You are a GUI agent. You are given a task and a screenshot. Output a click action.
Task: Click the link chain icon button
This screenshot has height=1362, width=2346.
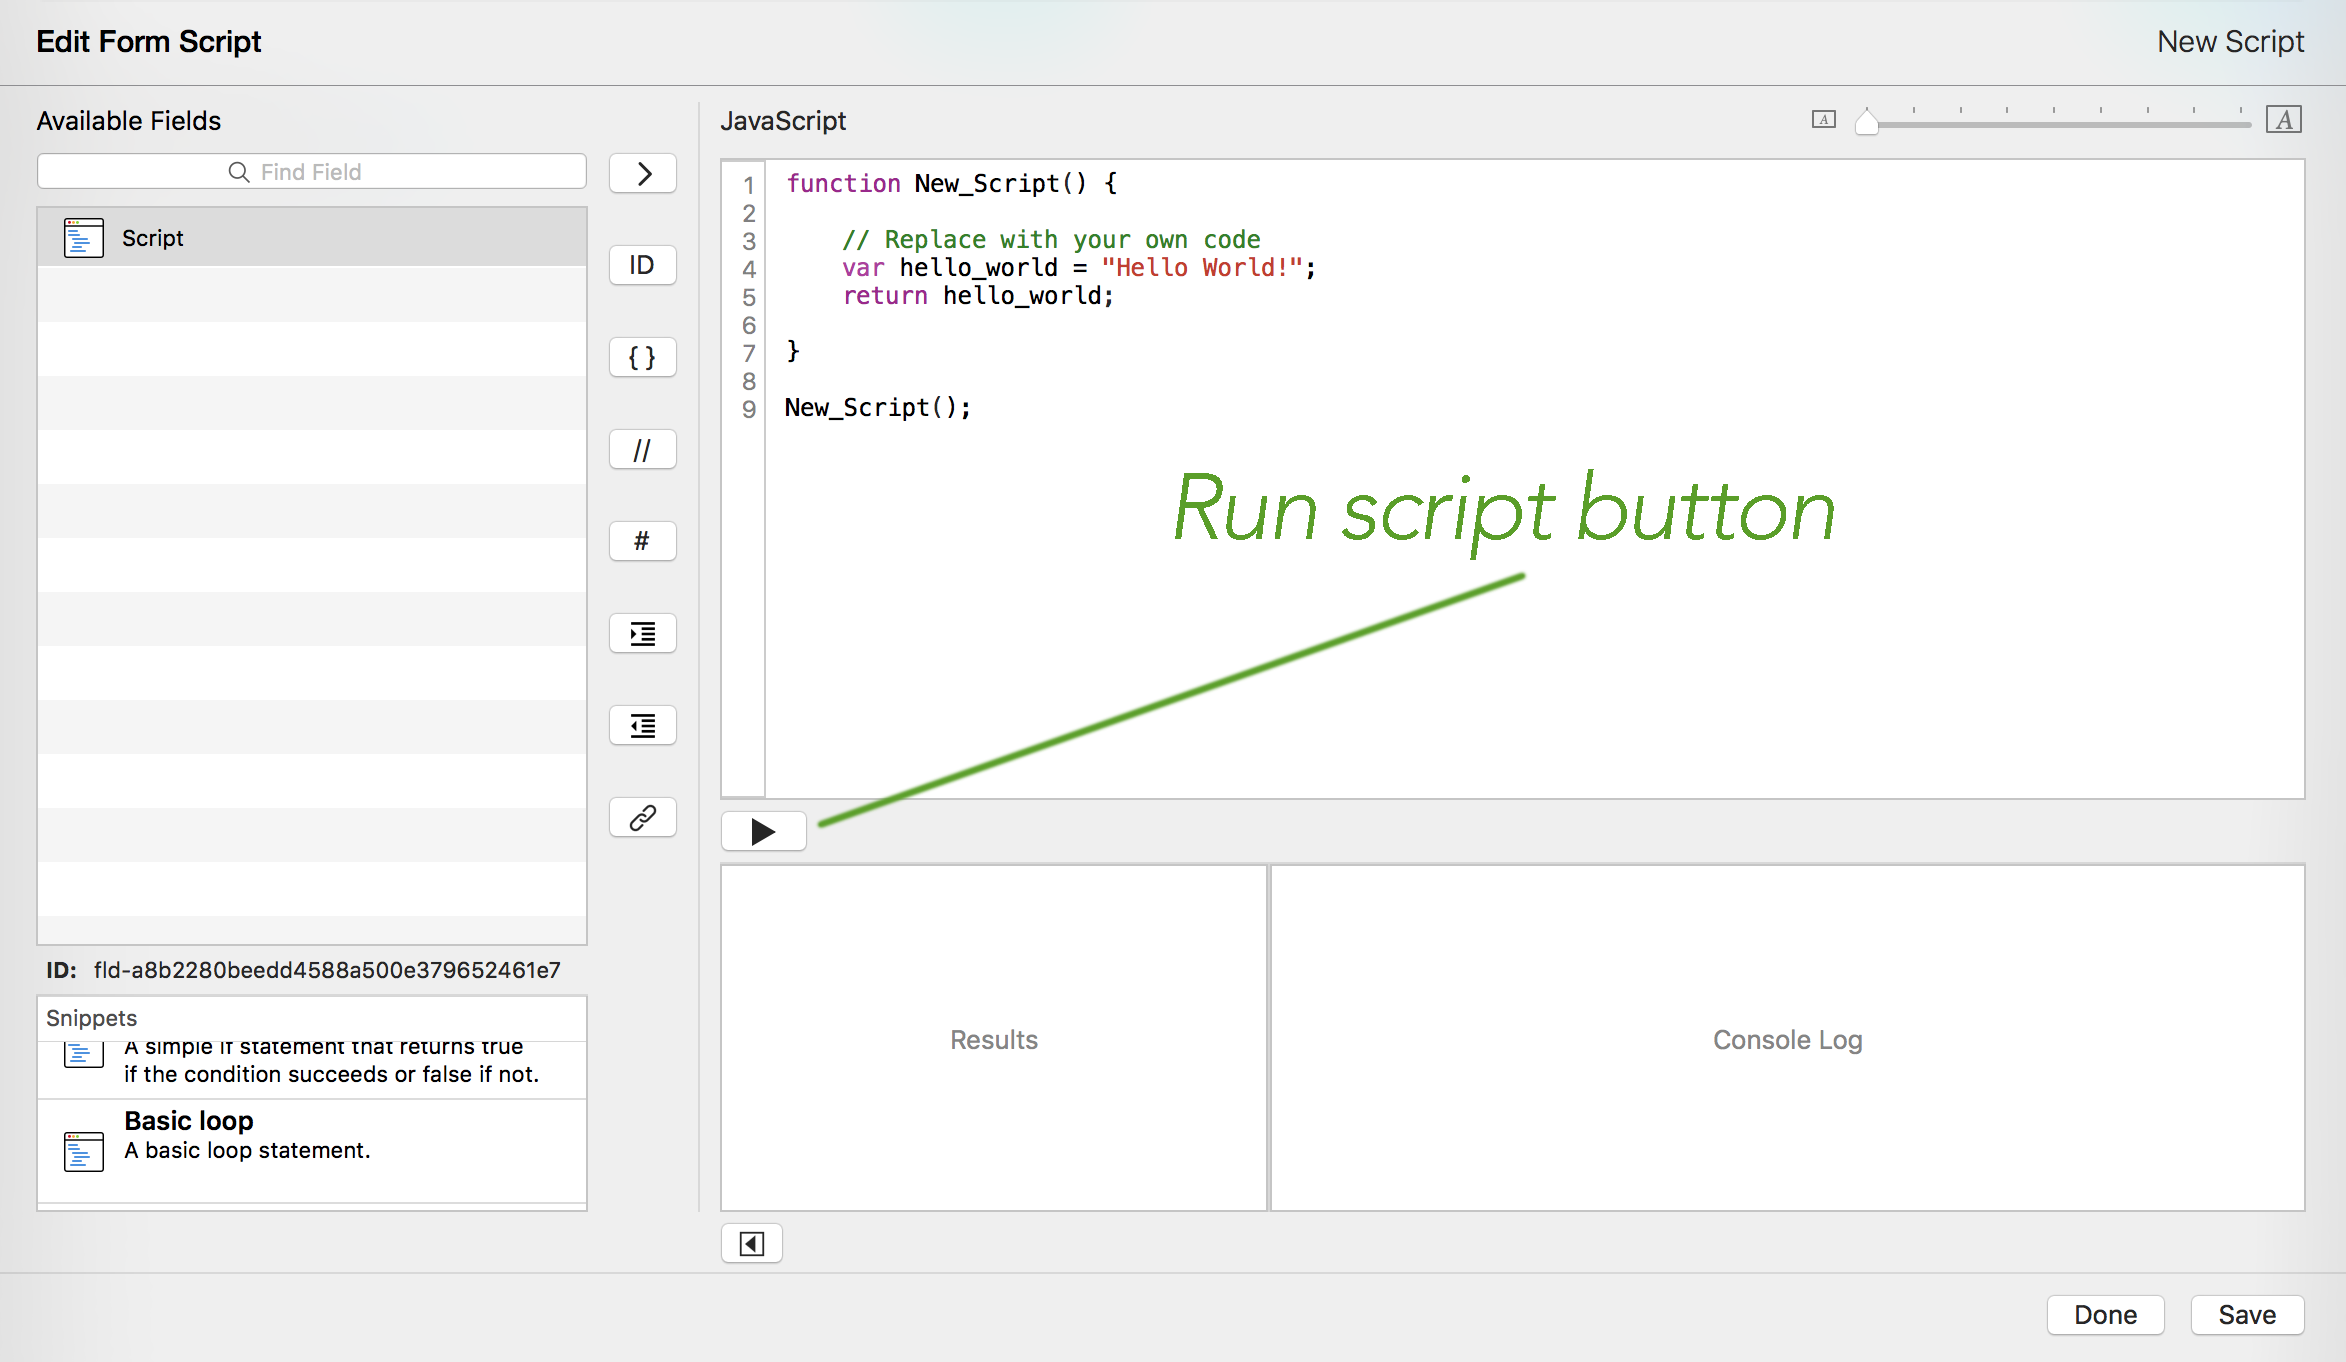pos(642,817)
